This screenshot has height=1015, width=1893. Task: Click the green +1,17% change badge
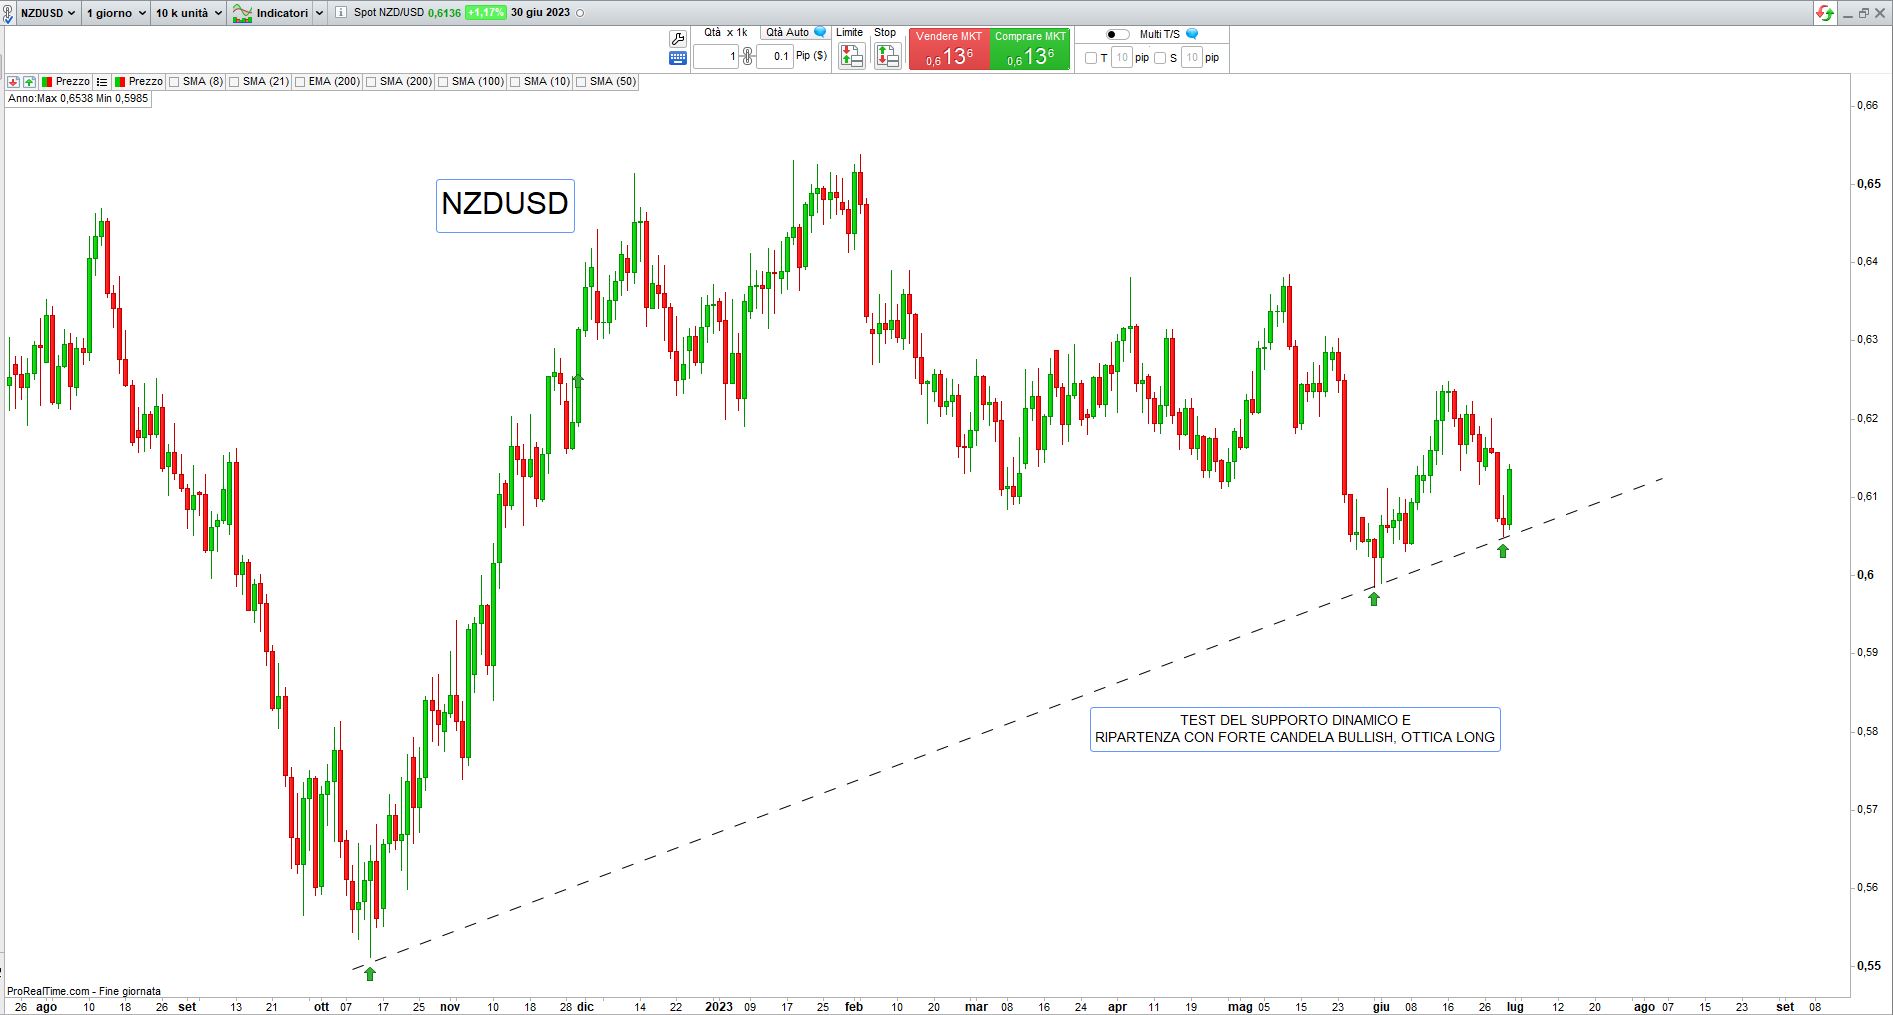pyautogui.click(x=485, y=13)
